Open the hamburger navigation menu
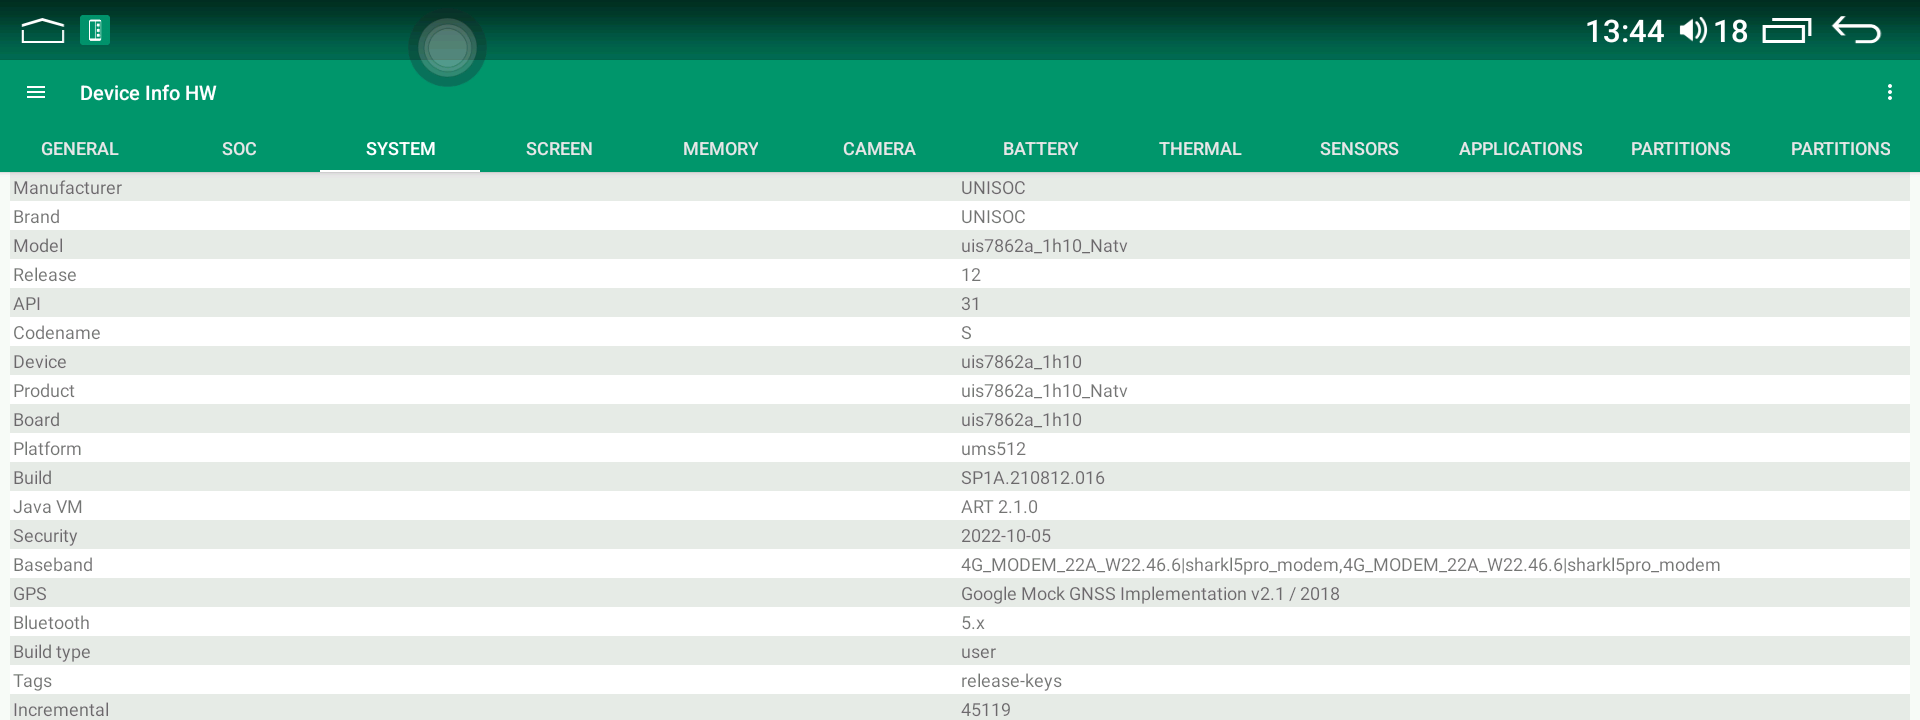Image resolution: width=1920 pixels, height=720 pixels. pos(36,93)
